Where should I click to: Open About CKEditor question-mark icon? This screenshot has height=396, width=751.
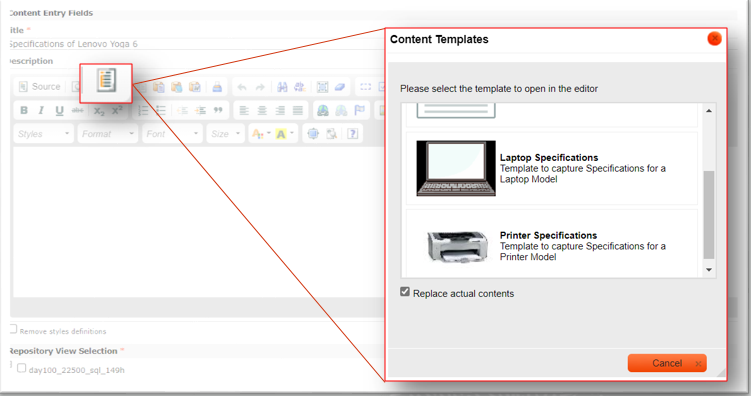[353, 134]
